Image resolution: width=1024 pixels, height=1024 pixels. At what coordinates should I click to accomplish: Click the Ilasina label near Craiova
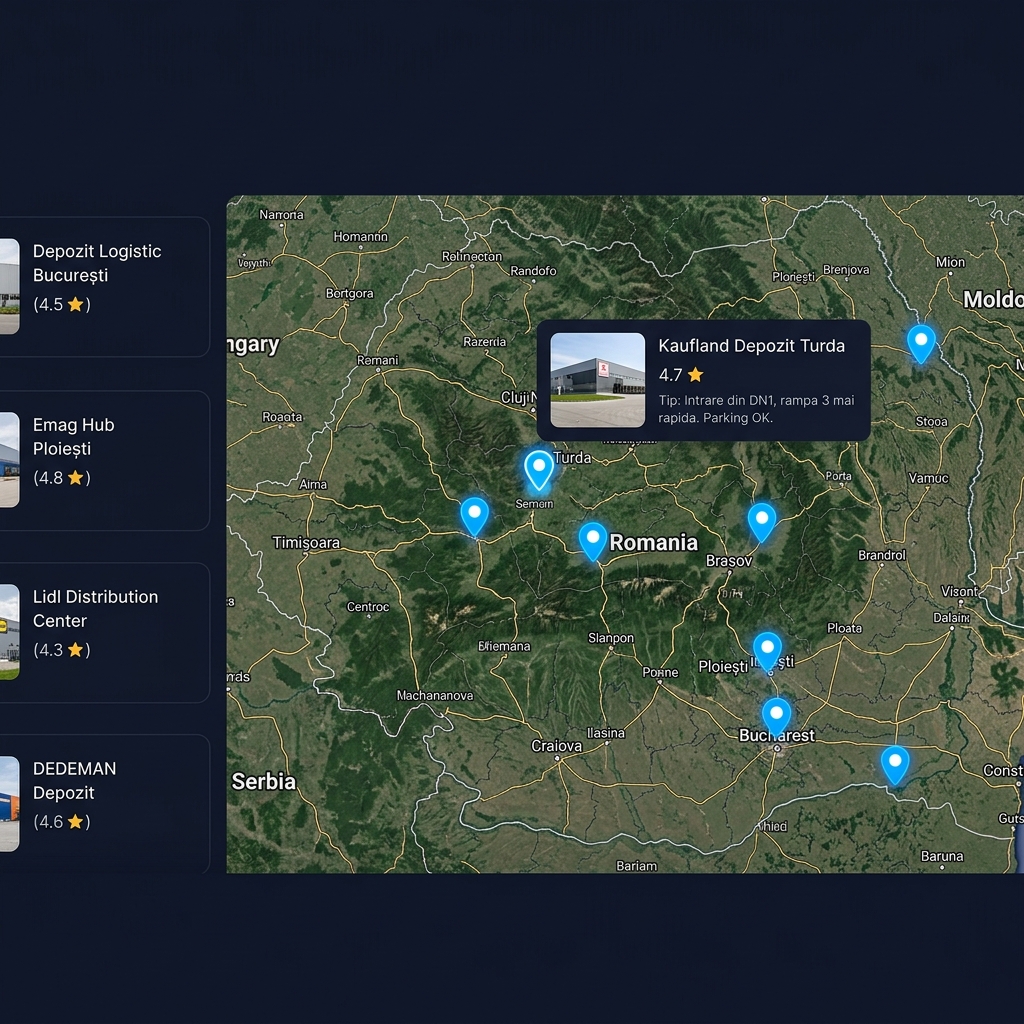(605, 733)
